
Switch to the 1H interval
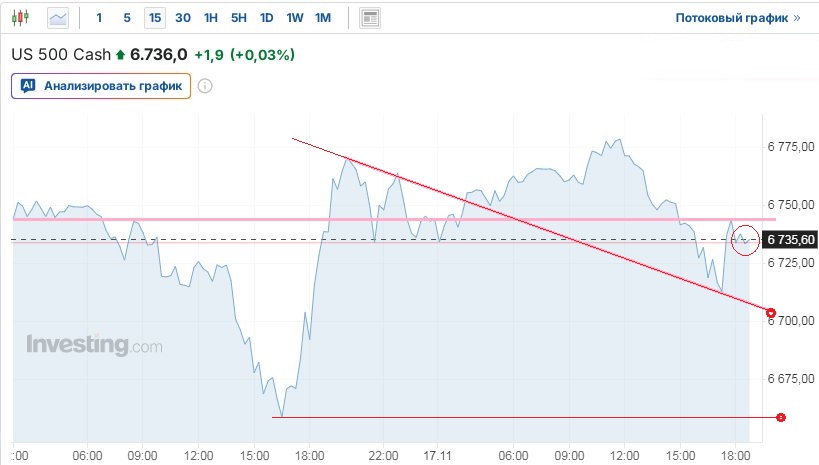coord(210,18)
